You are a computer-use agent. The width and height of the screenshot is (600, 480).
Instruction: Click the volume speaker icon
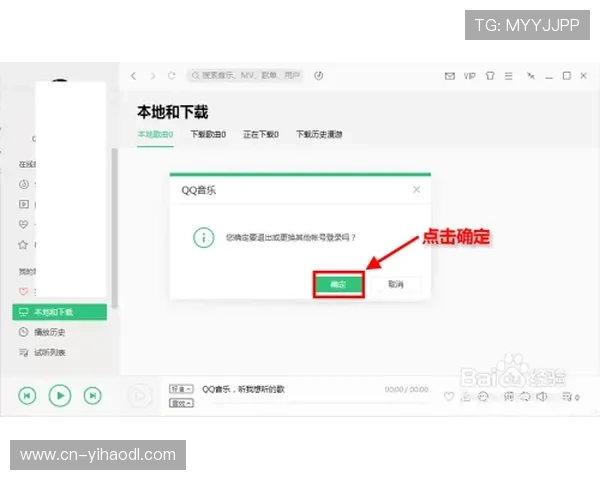541,397
